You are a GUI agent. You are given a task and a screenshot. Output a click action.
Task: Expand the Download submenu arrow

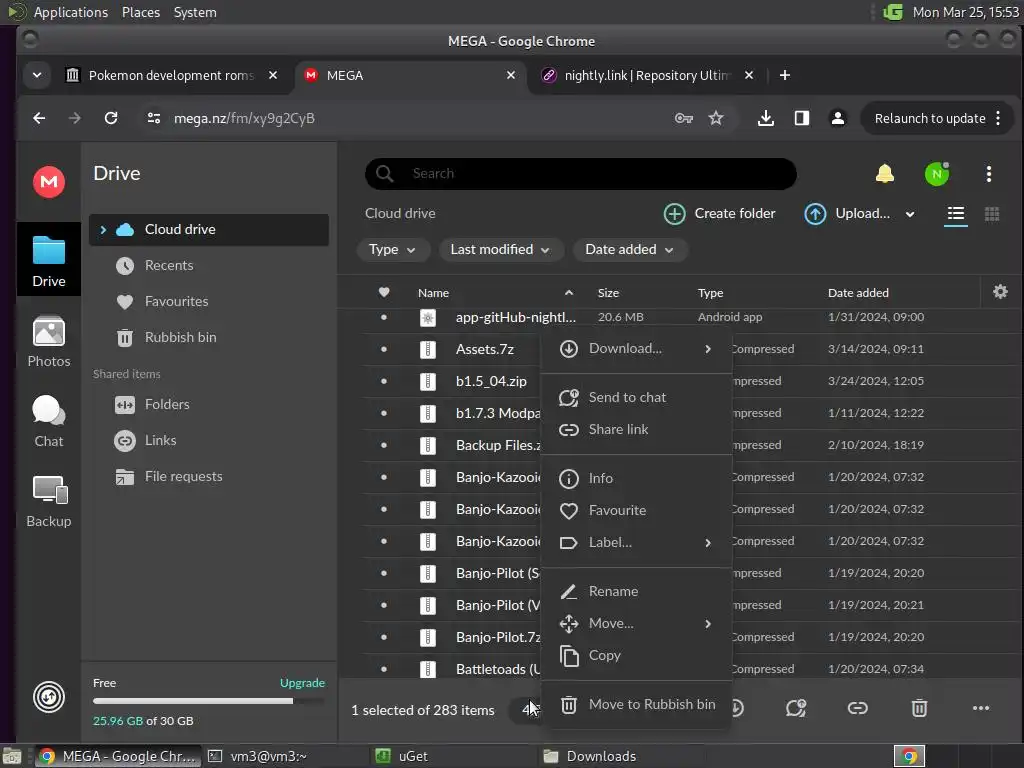(x=707, y=349)
